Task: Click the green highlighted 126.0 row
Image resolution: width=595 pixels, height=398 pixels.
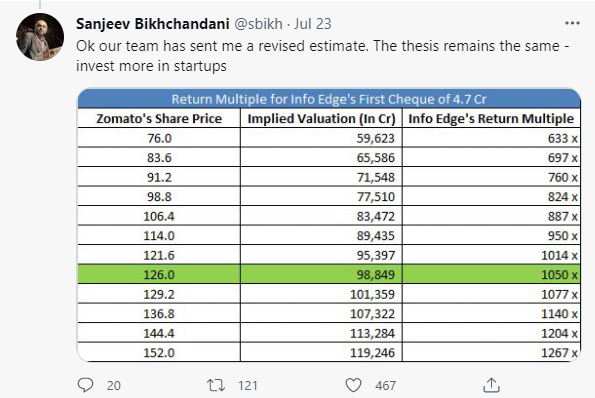Action: click(329, 274)
